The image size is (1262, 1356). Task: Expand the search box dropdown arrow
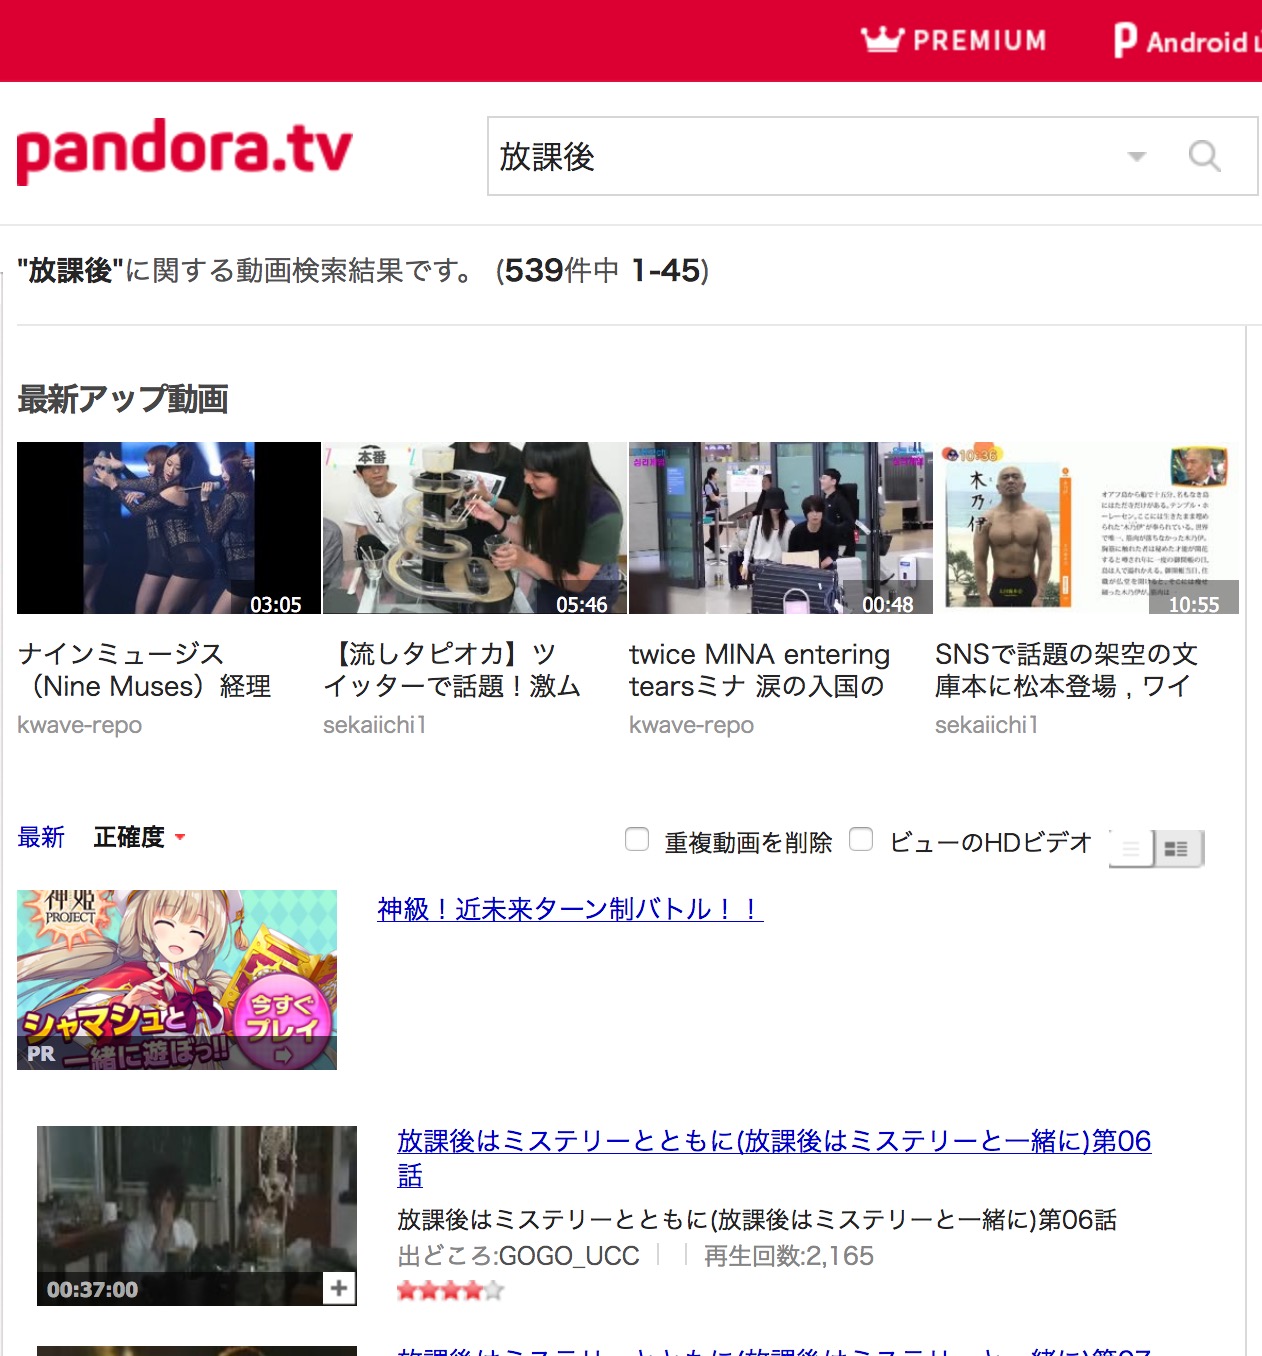1136,156
